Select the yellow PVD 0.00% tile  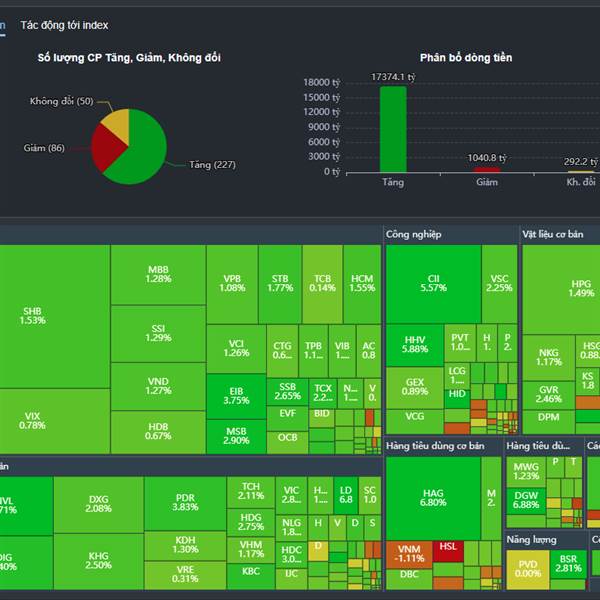pos(528,569)
